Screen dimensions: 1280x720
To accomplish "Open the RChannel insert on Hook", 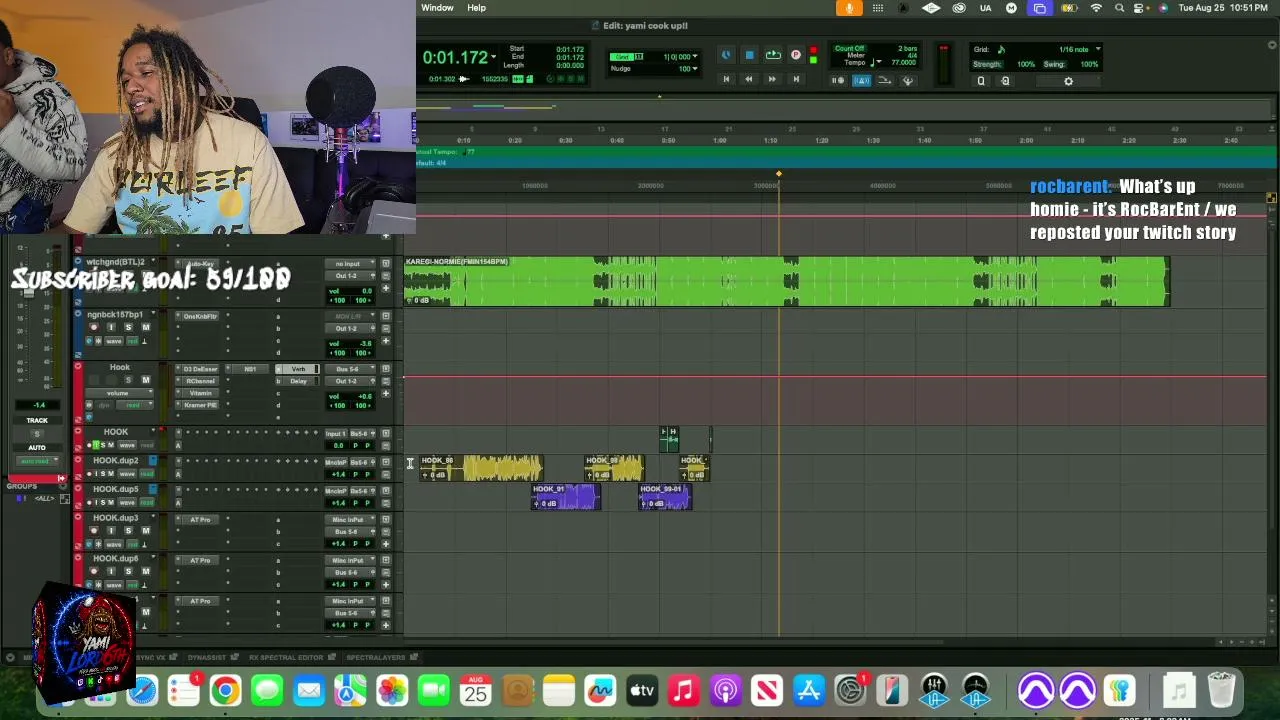I will (x=200, y=381).
